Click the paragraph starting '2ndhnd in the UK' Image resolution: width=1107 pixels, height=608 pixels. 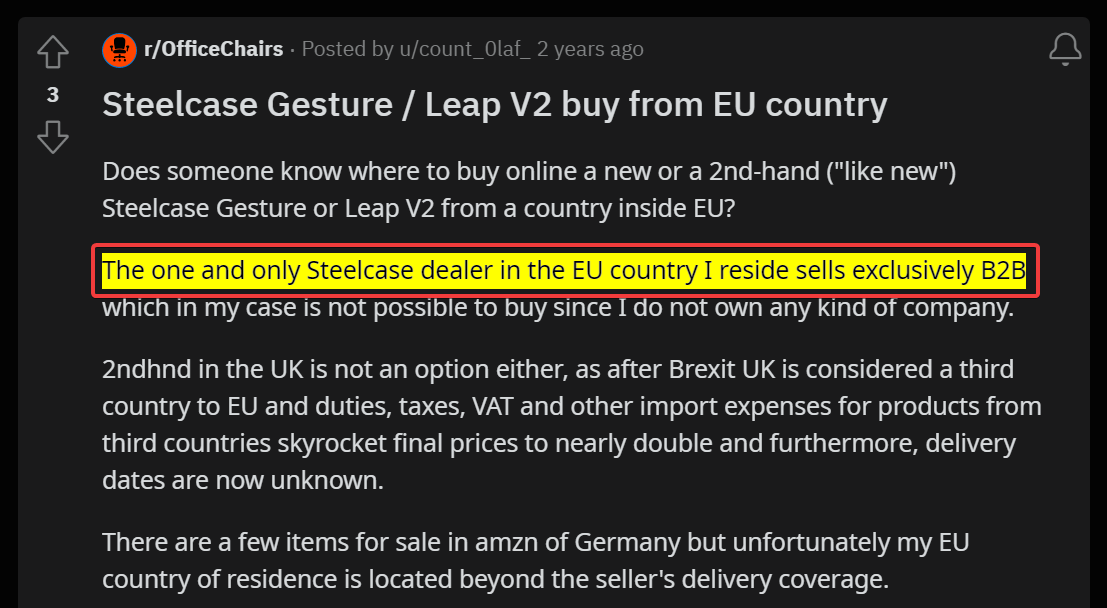pos(572,424)
